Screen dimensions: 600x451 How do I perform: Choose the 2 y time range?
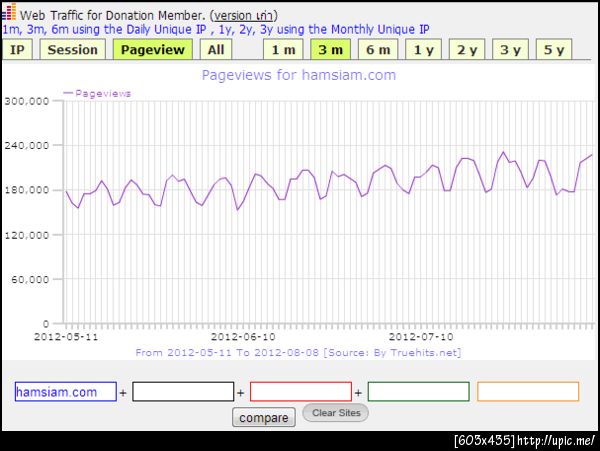[467, 50]
